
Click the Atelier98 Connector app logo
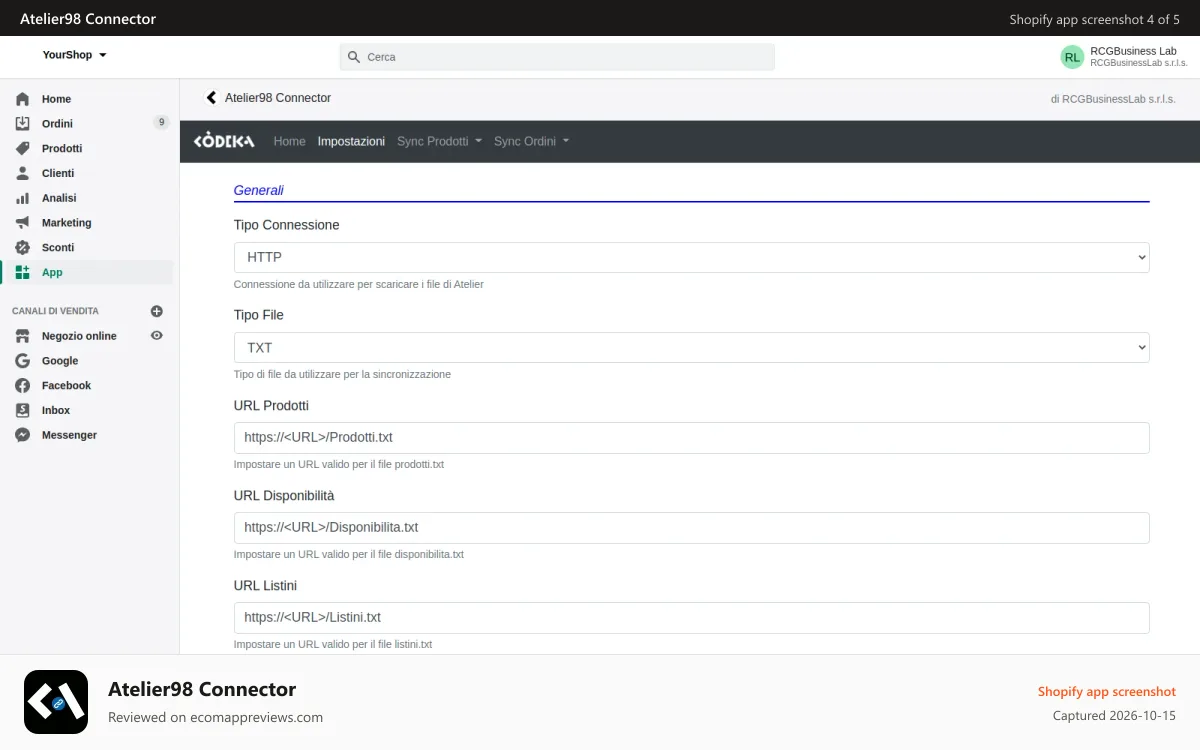tap(56, 702)
